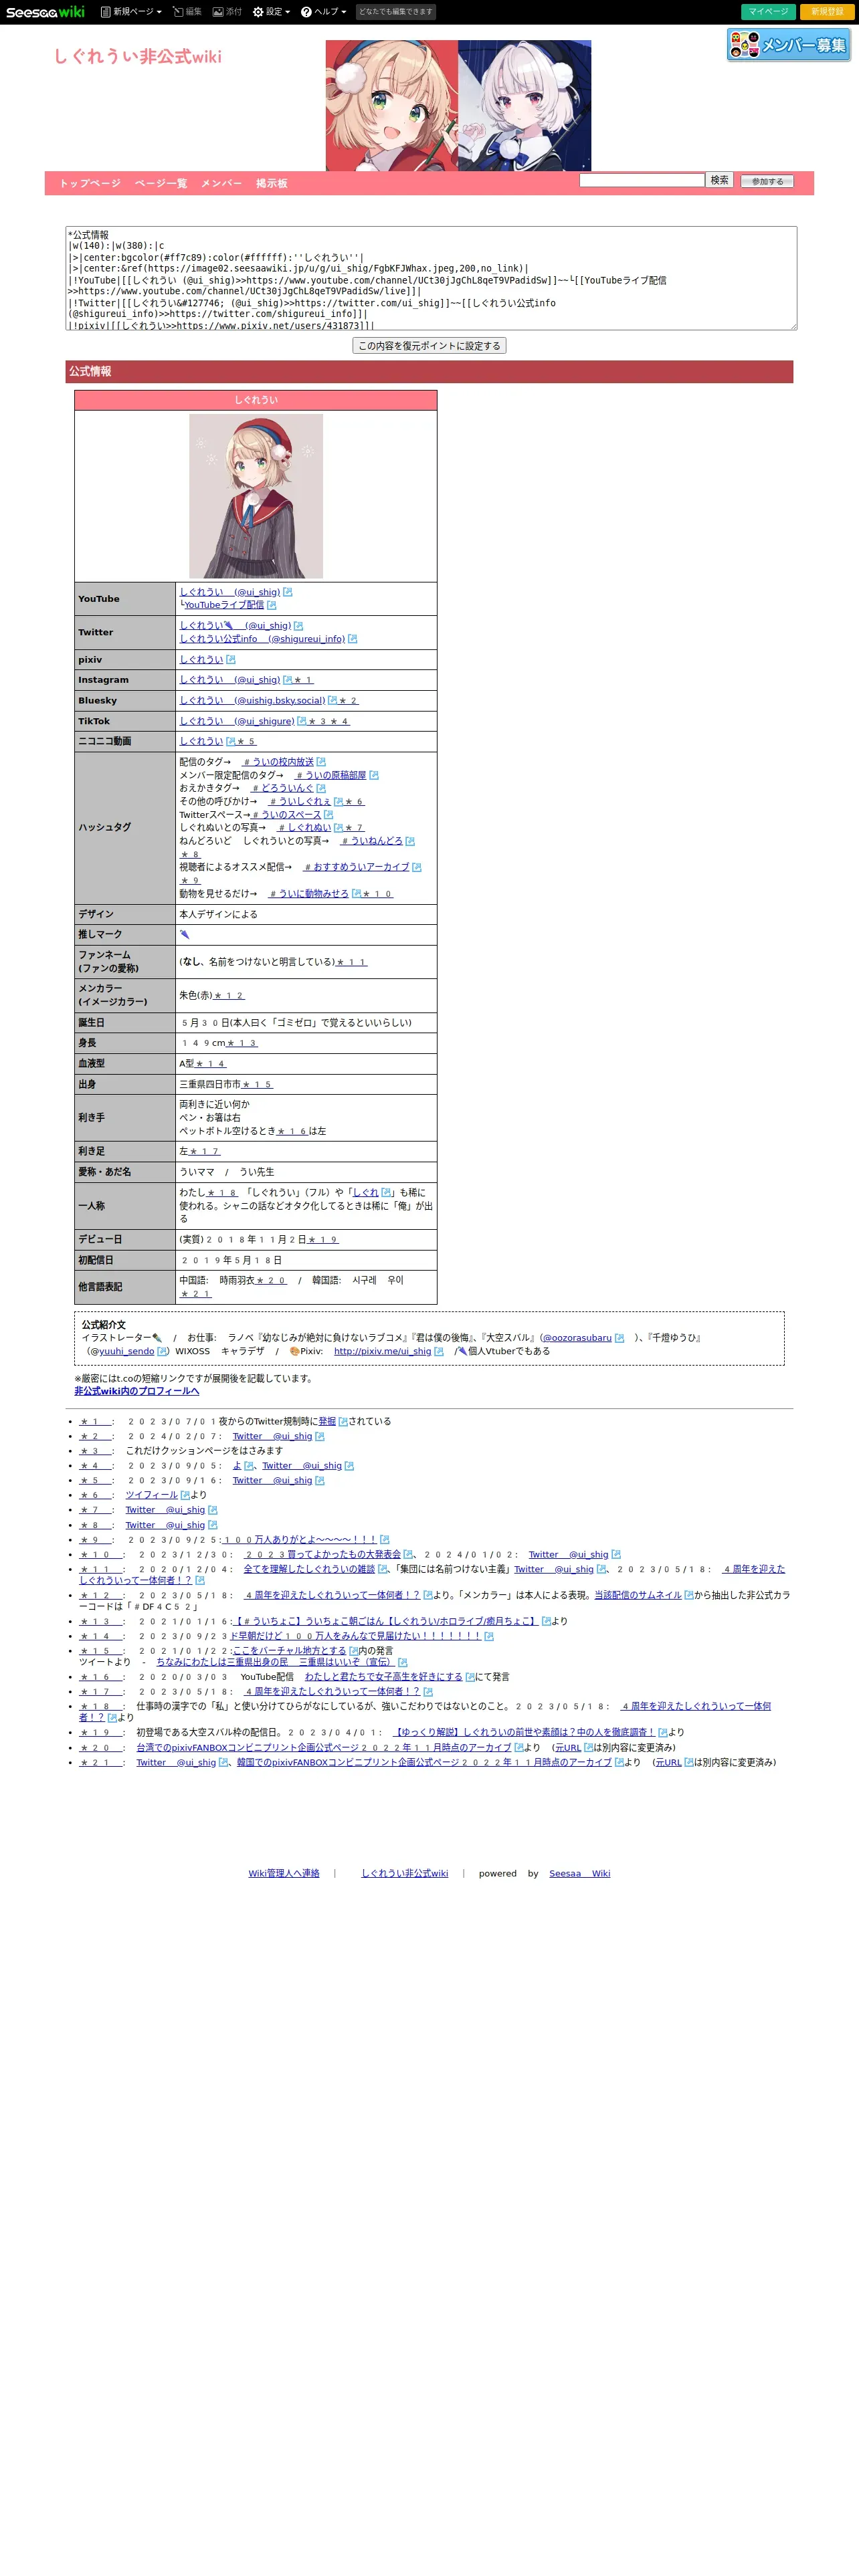Open YouTube しぐれうい (@ui_shig) link
The image size is (859, 2576).
click(x=230, y=592)
